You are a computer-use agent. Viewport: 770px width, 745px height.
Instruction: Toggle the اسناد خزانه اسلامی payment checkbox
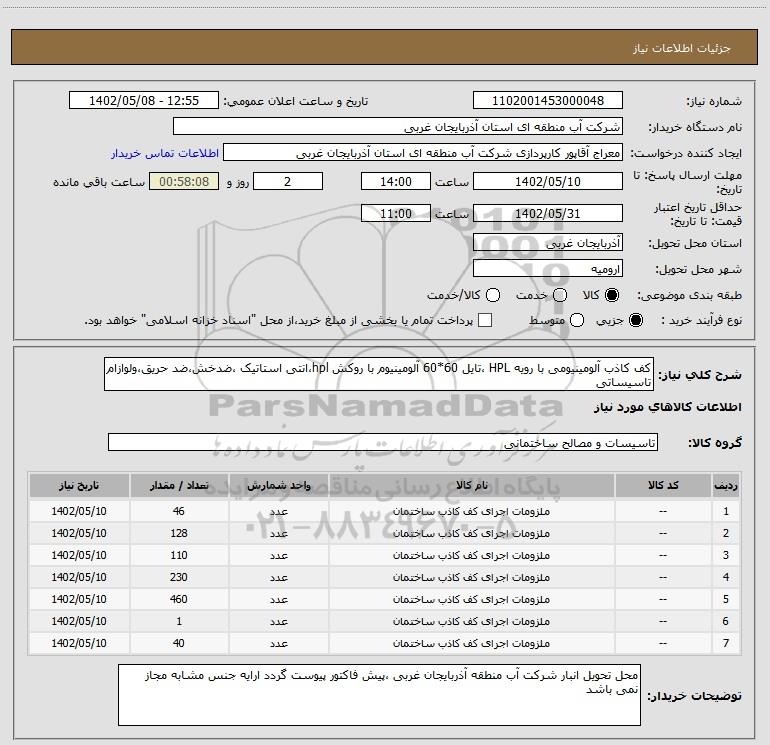pyautogui.click(x=485, y=320)
